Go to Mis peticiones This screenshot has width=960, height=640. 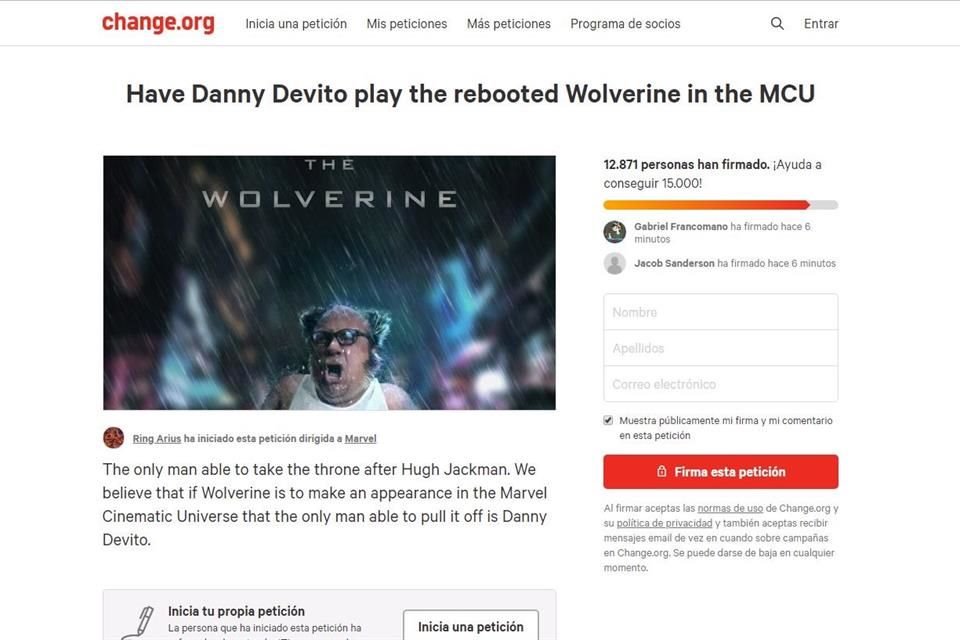point(407,24)
